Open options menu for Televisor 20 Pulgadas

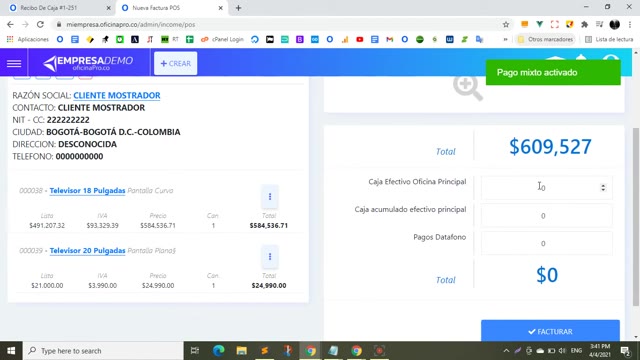coord(270,257)
